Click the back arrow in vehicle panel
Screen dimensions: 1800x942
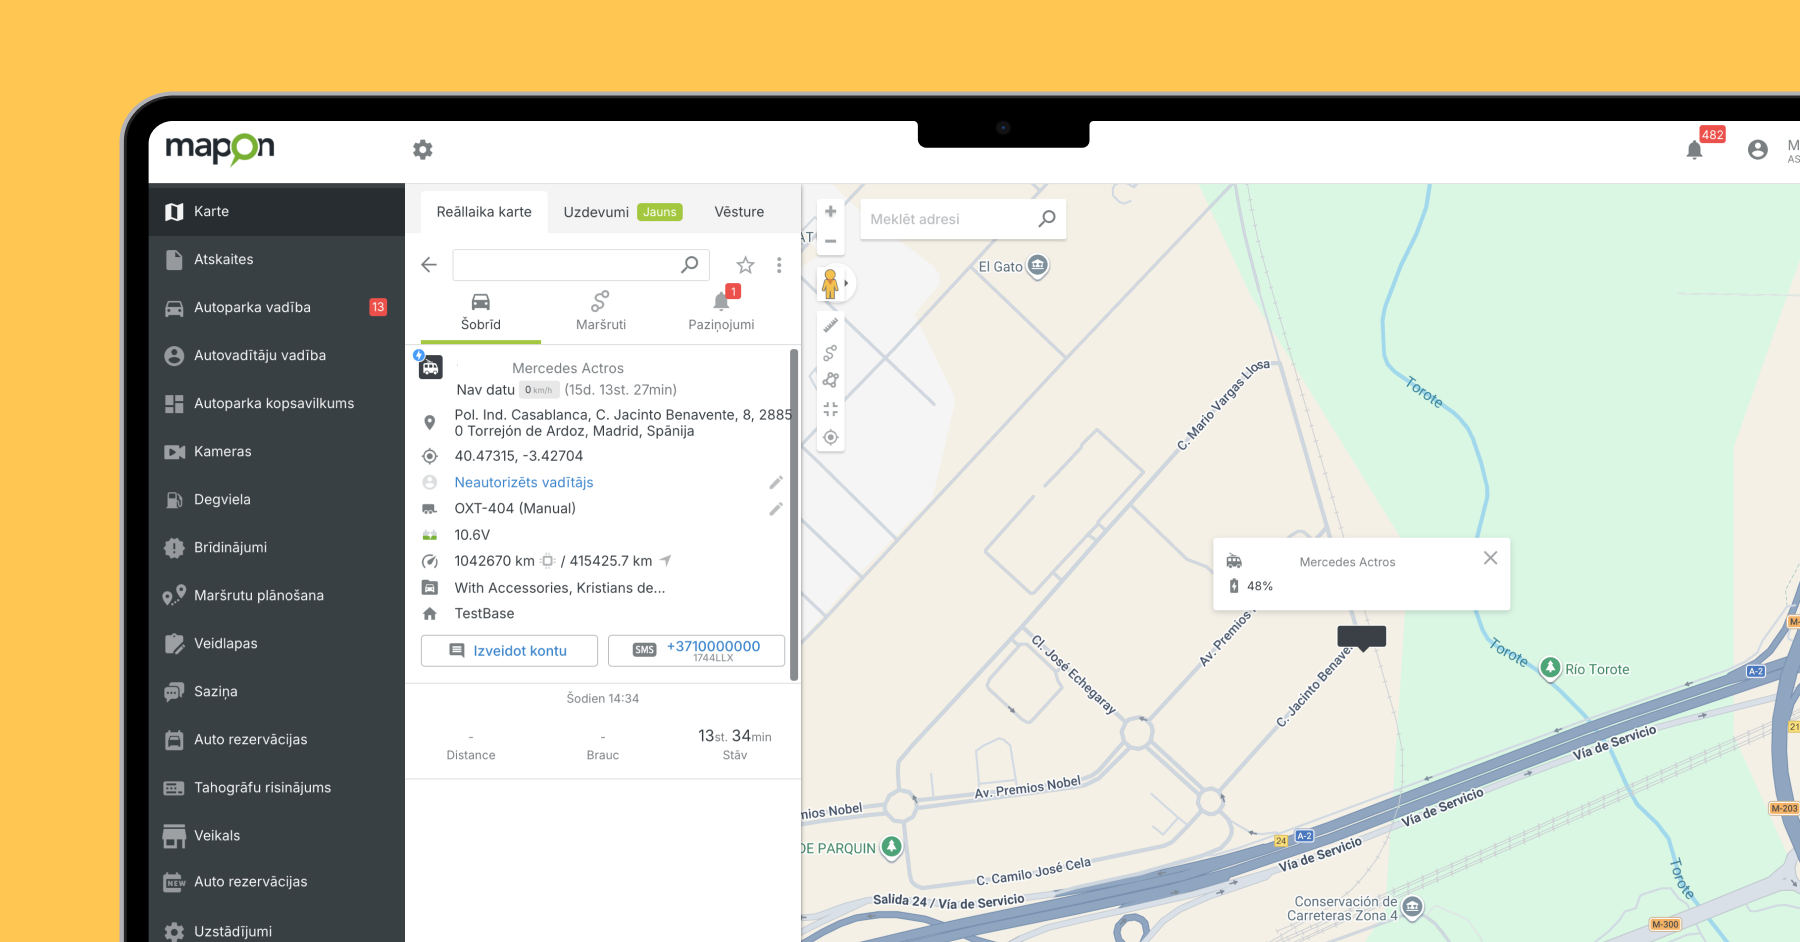pos(429,265)
